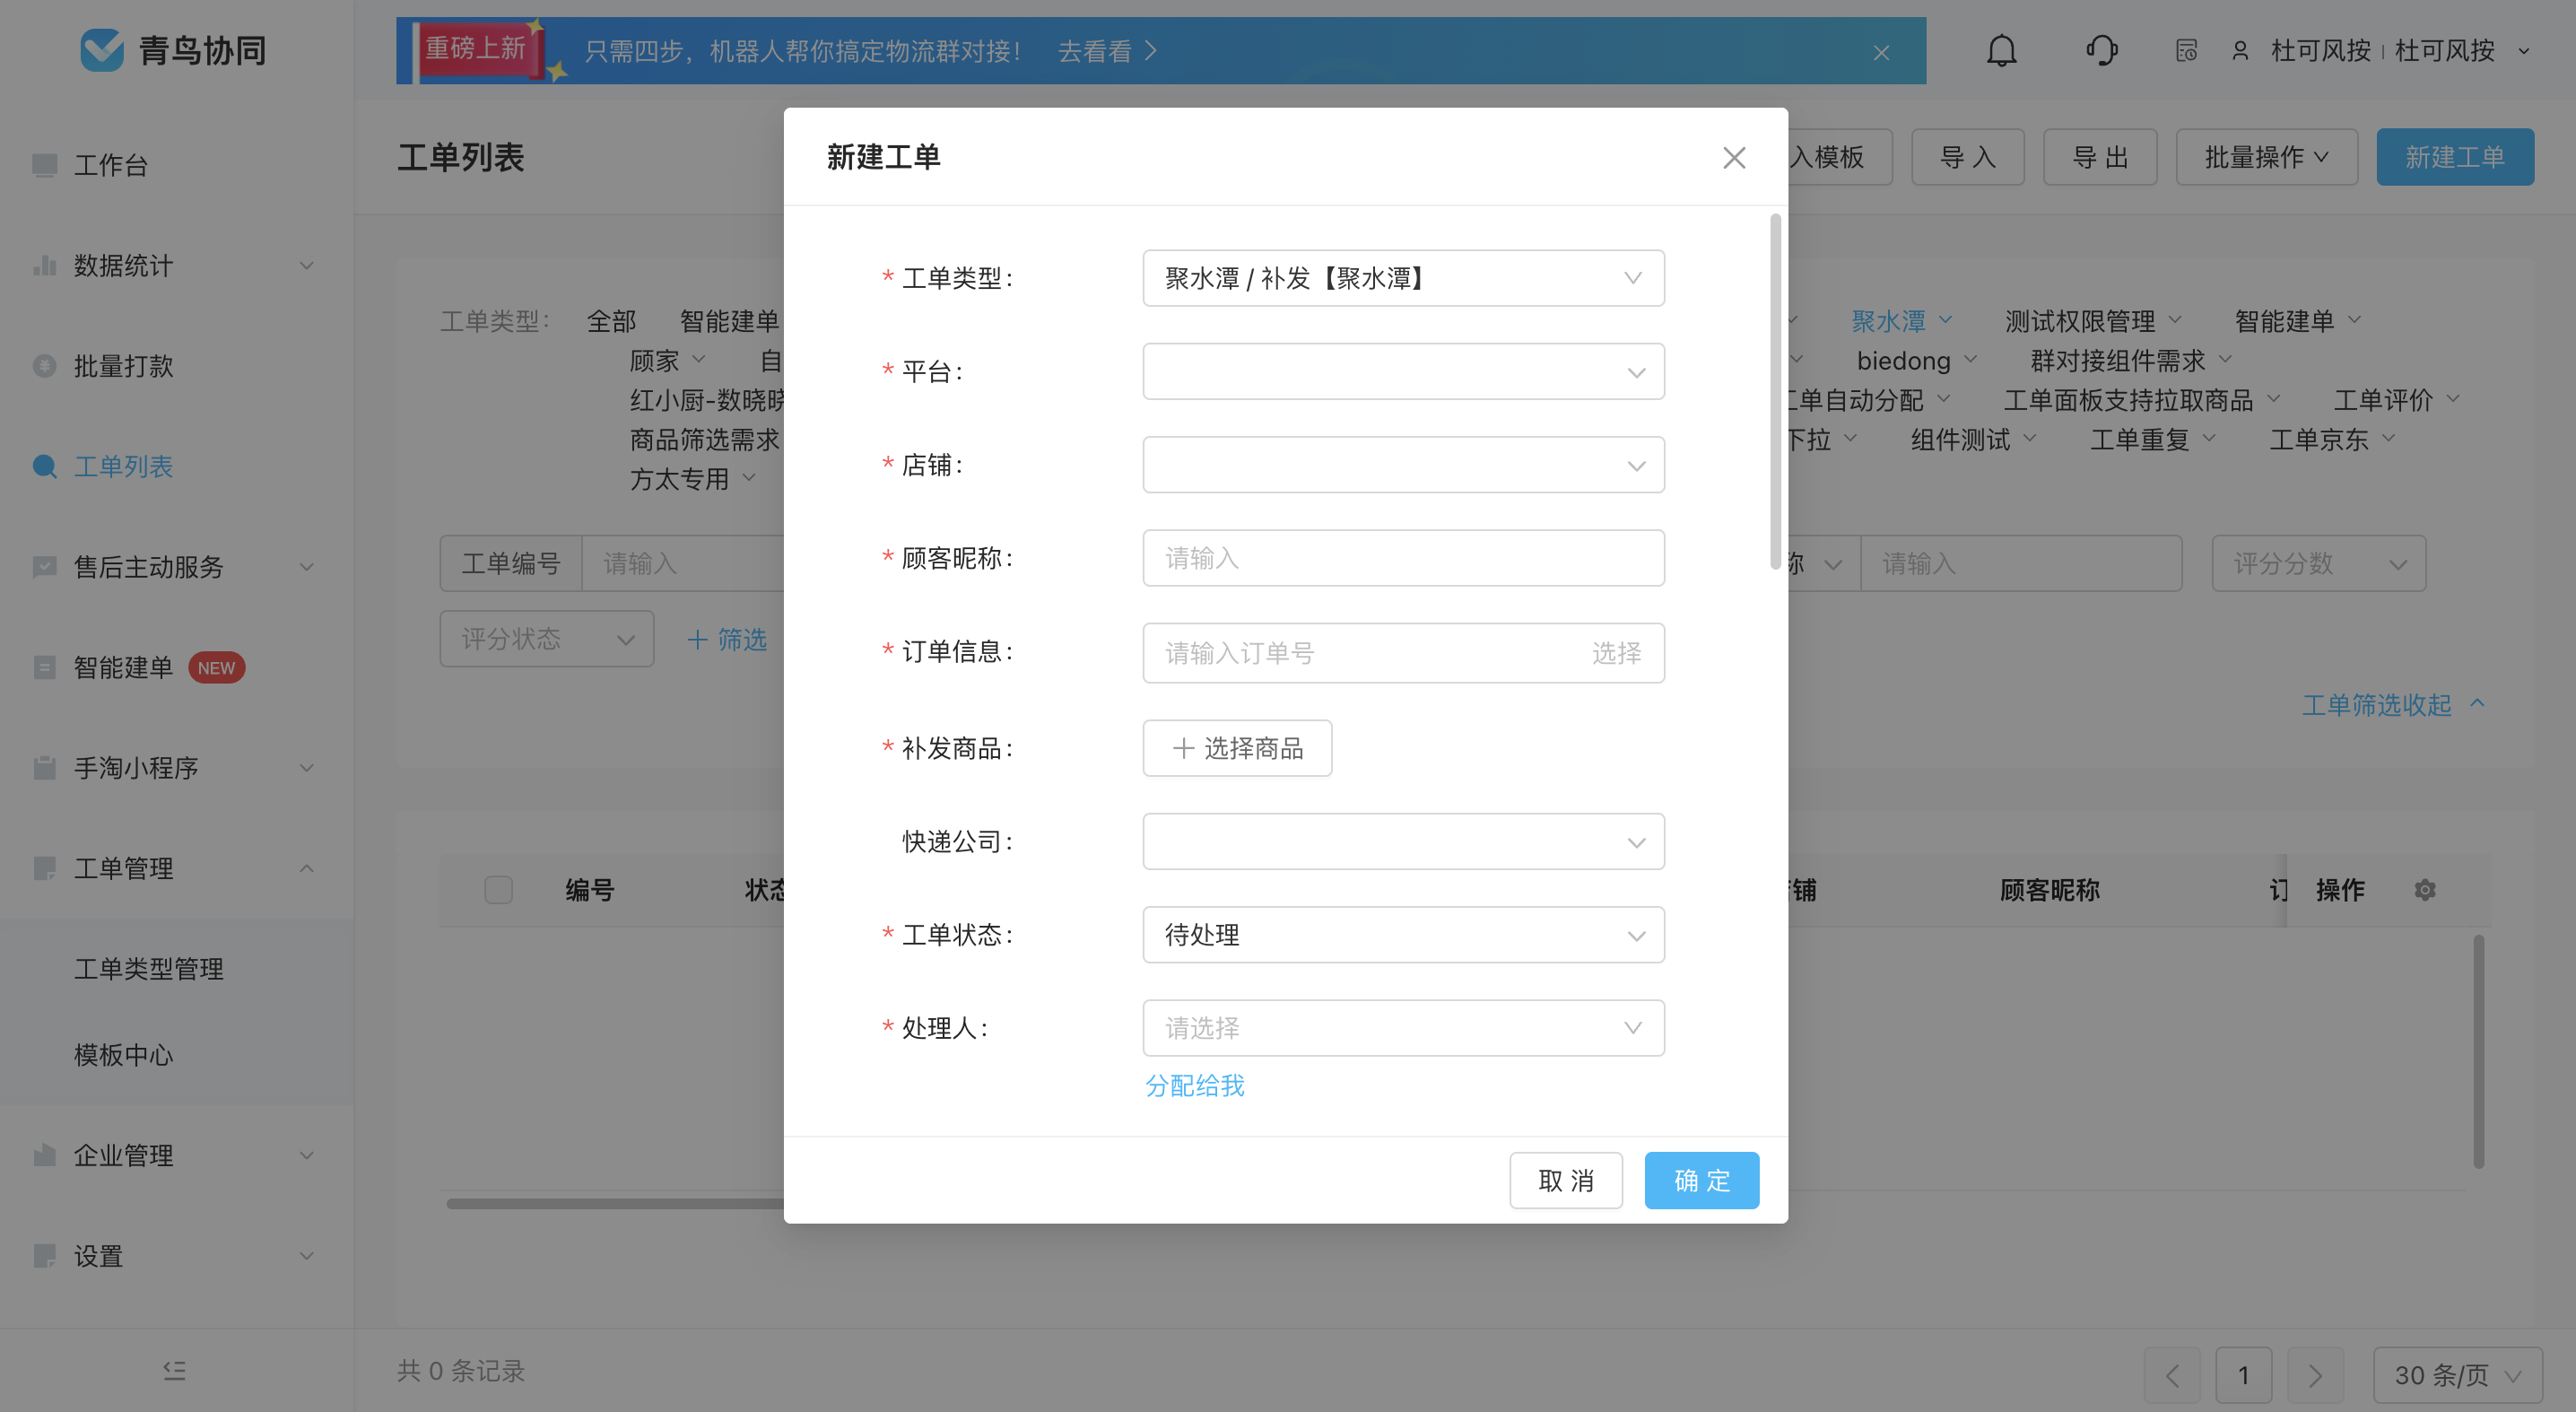
Task: Expand 售后主动服务 sidebar menu
Action: pos(176,567)
